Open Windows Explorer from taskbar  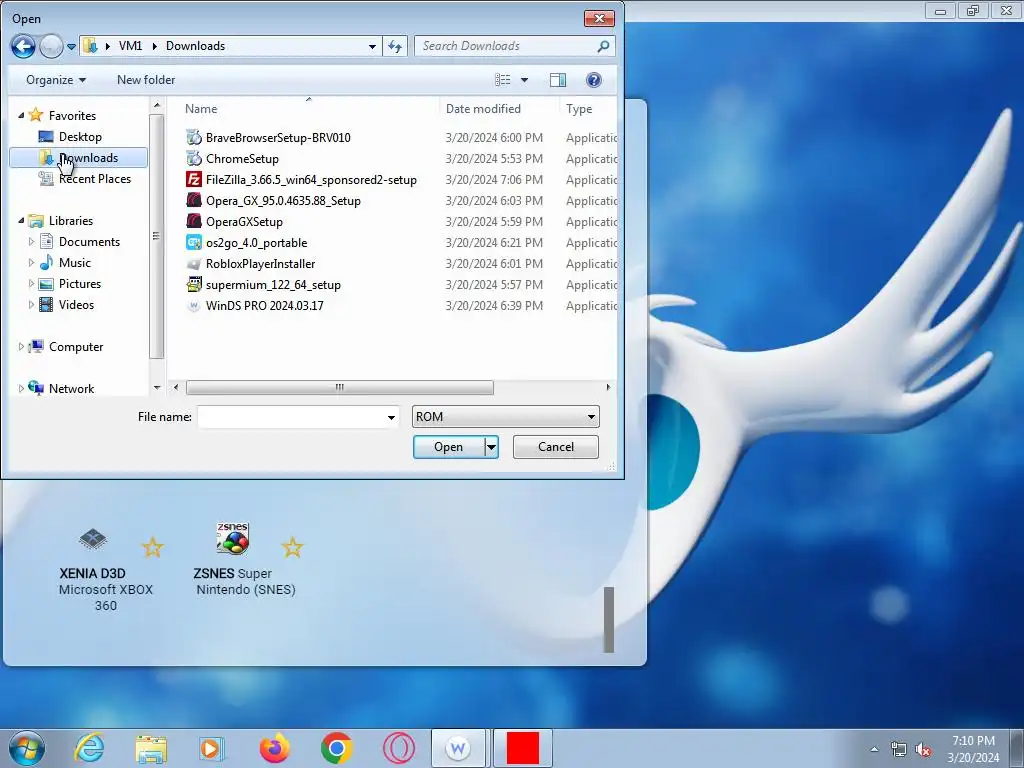point(151,748)
